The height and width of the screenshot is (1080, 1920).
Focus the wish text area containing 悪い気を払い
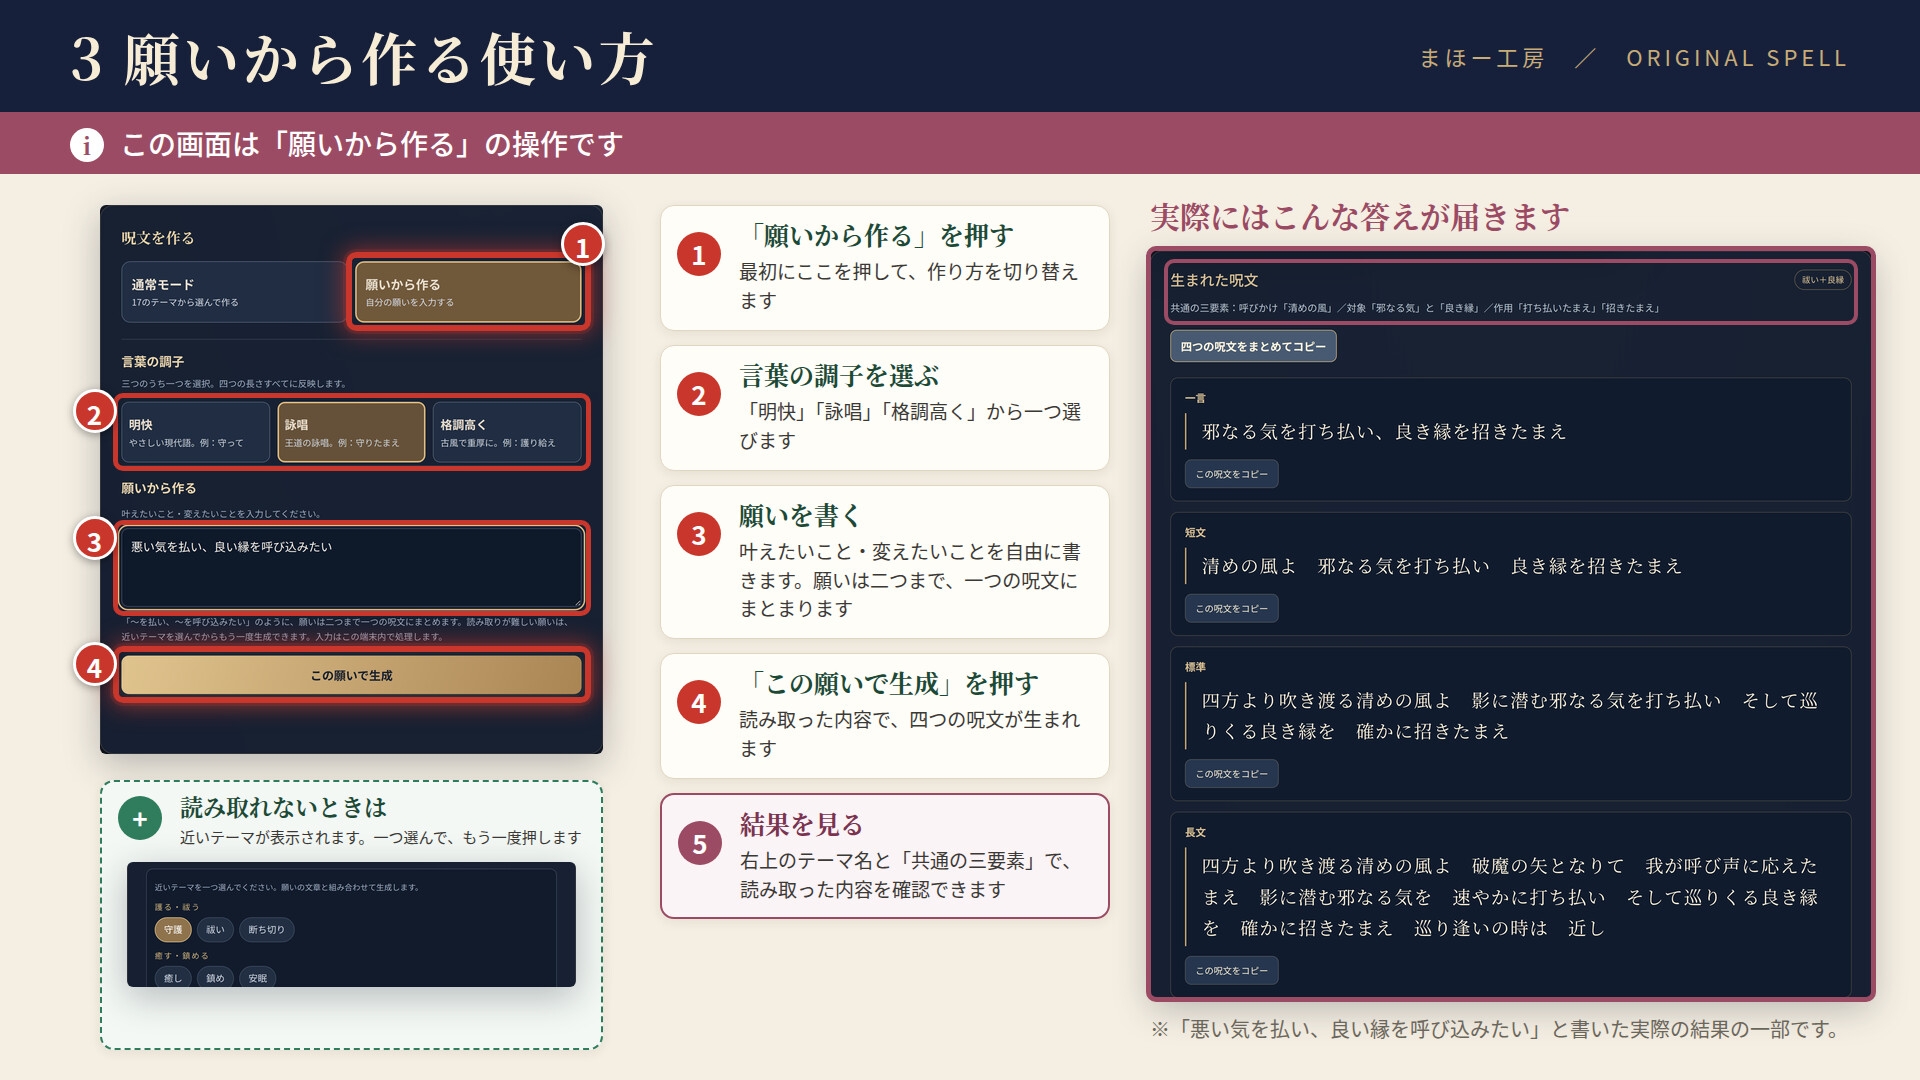coord(351,567)
